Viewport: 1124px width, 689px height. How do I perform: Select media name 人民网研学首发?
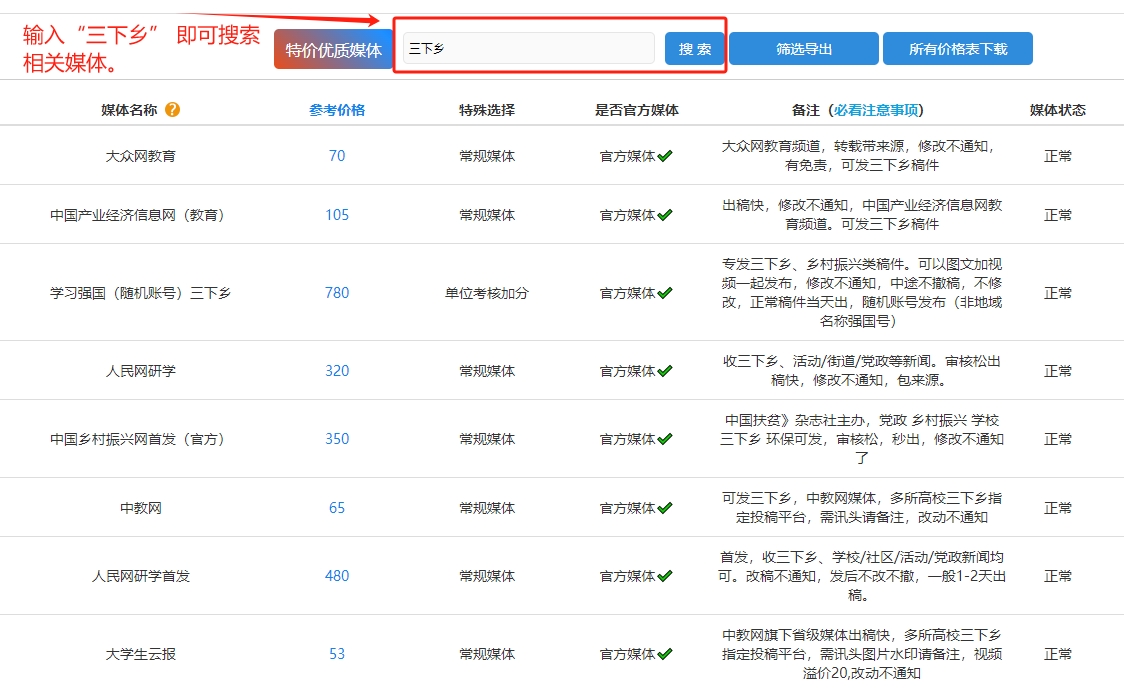pos(140,576)
